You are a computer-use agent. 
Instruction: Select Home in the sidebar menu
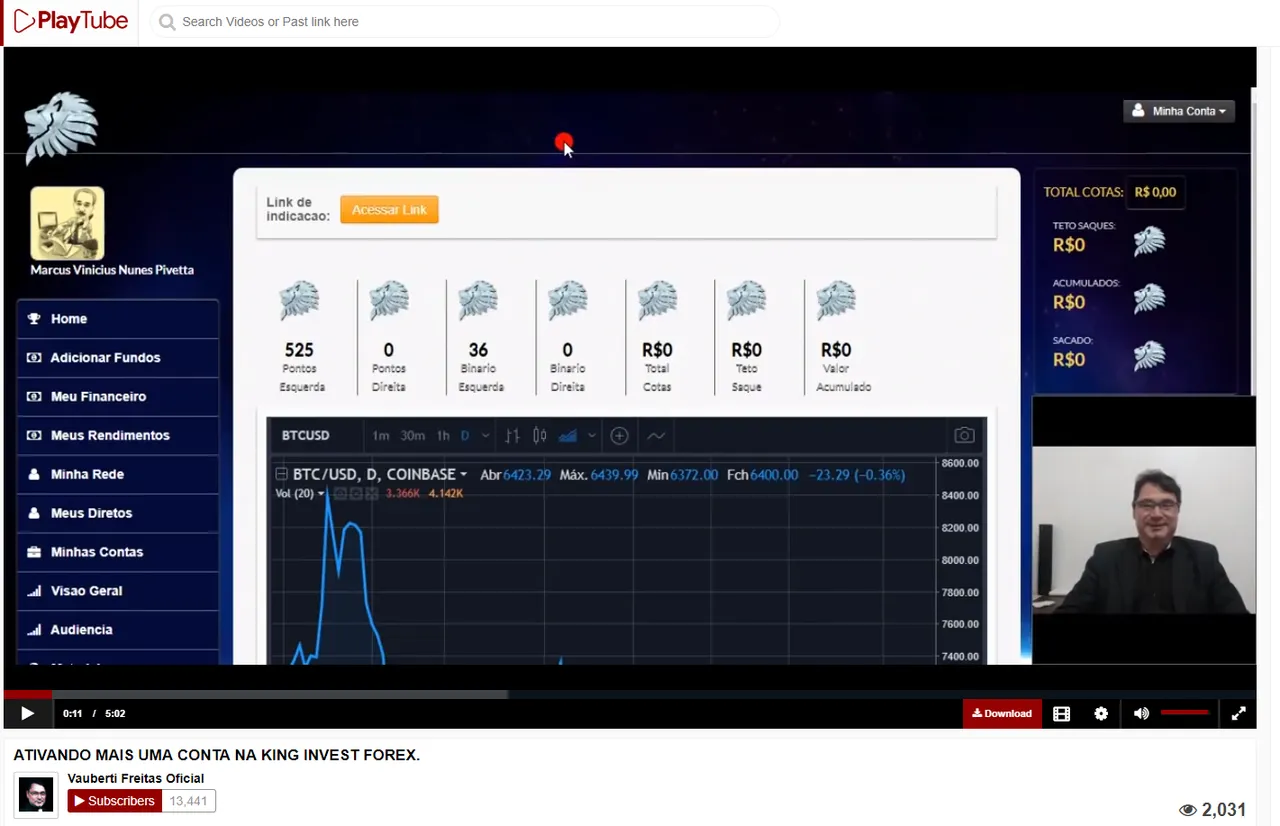118,319
